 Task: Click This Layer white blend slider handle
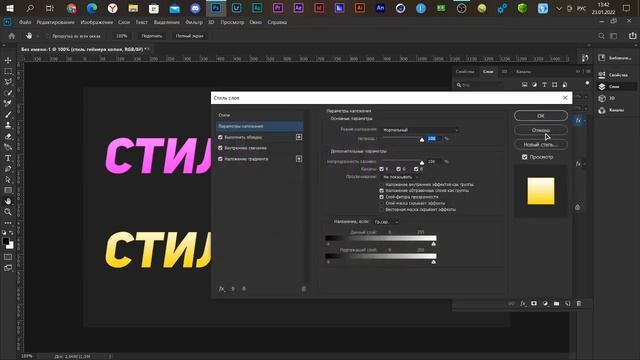tap(433, 244)
